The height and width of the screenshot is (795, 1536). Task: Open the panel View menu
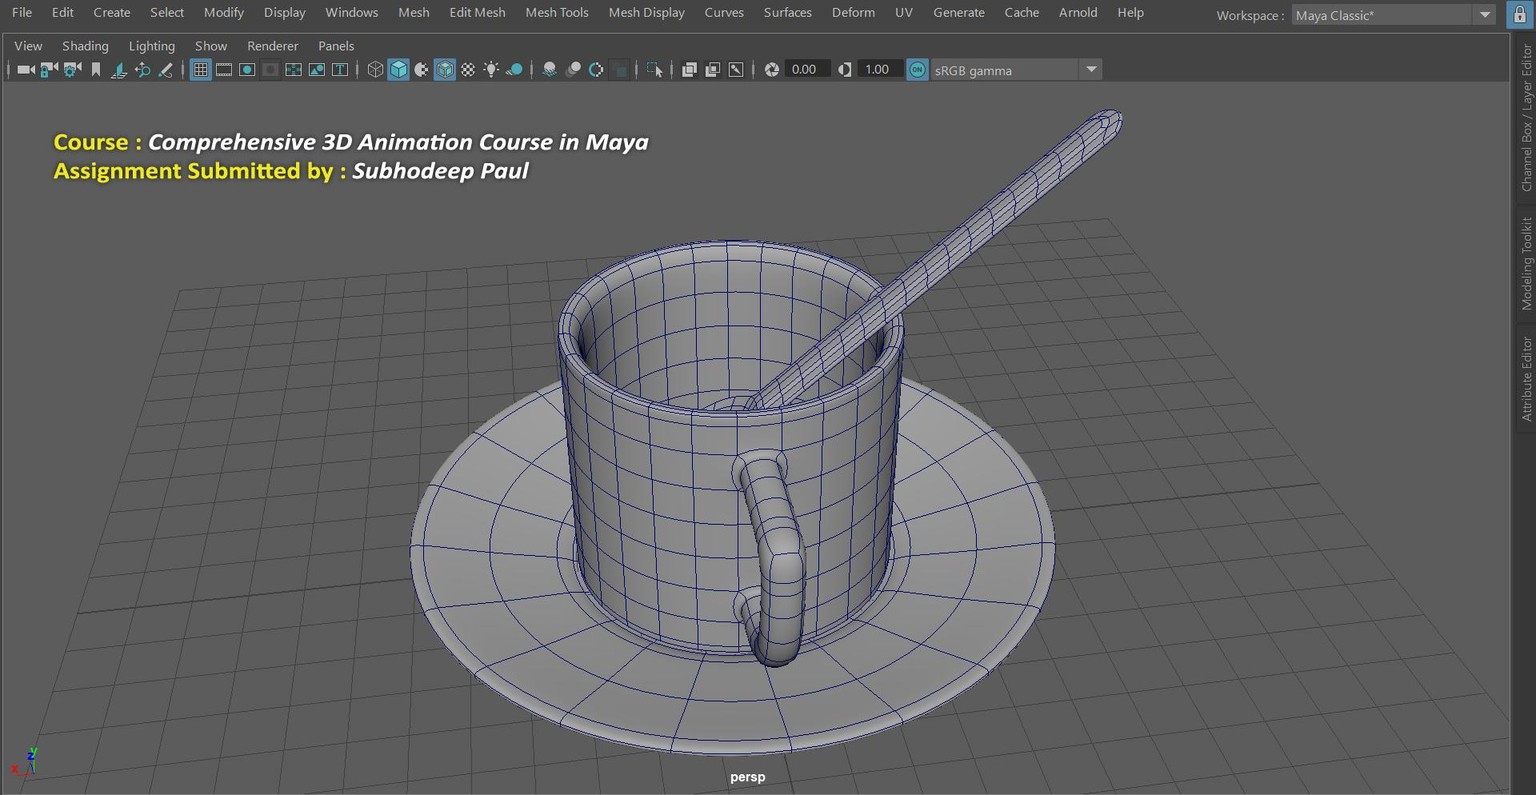coord(28,46)
